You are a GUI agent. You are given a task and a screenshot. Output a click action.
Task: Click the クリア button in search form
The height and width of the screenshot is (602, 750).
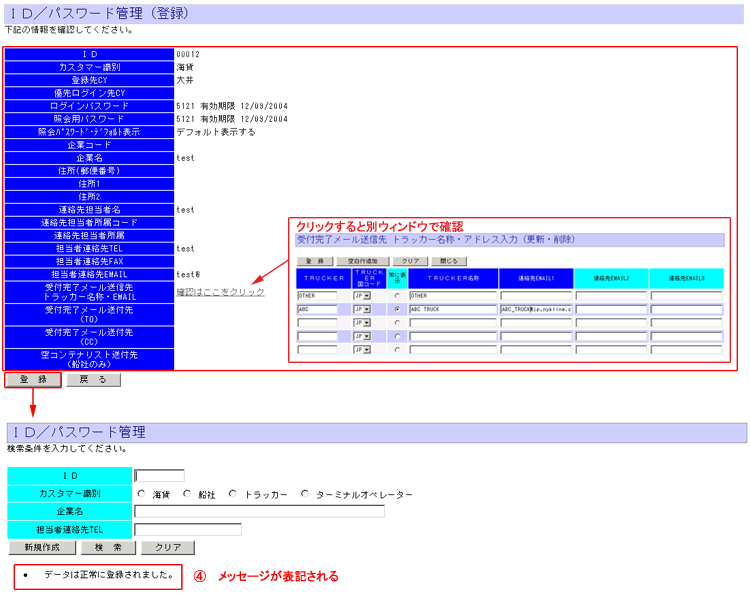click(x=167, y=548)
